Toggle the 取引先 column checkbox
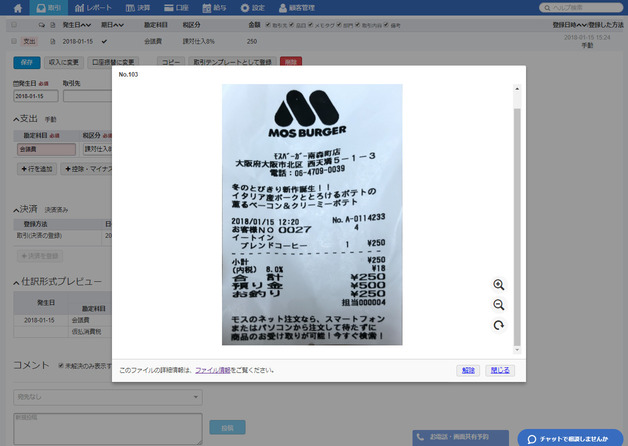628x446 pixels. coord(268,25)
